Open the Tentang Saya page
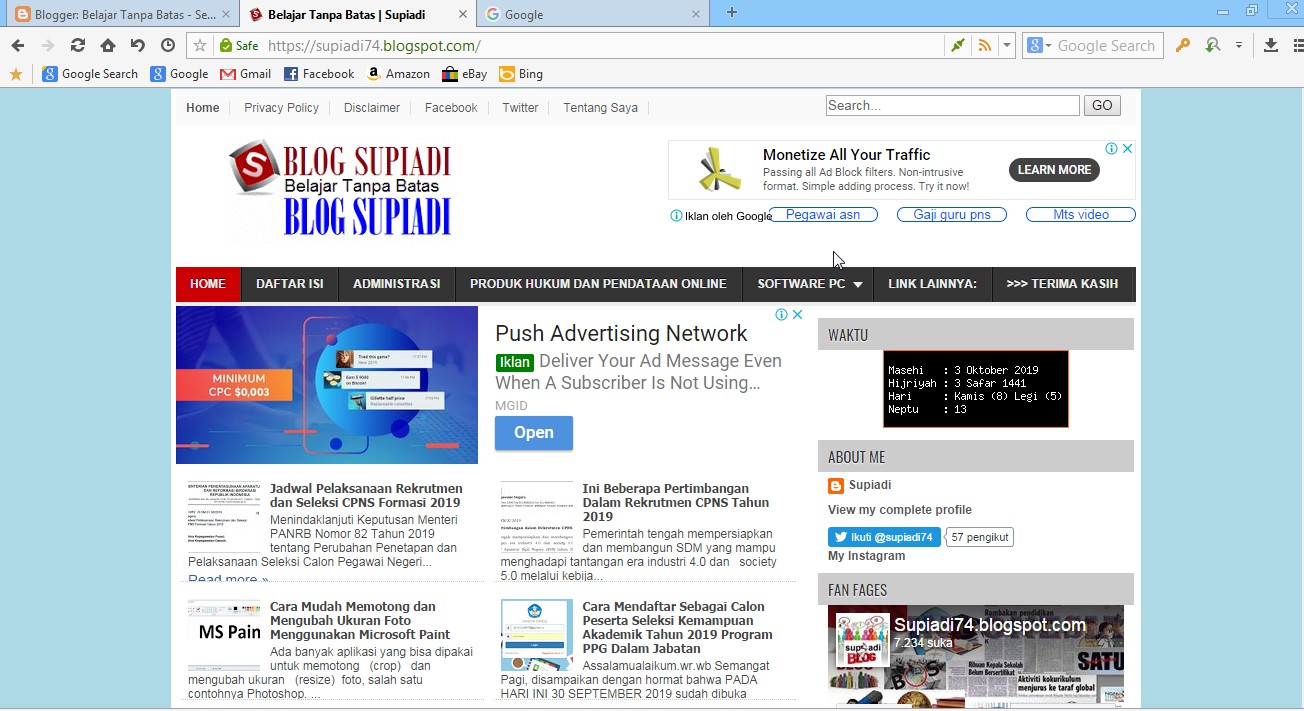 tap(600, 107)
